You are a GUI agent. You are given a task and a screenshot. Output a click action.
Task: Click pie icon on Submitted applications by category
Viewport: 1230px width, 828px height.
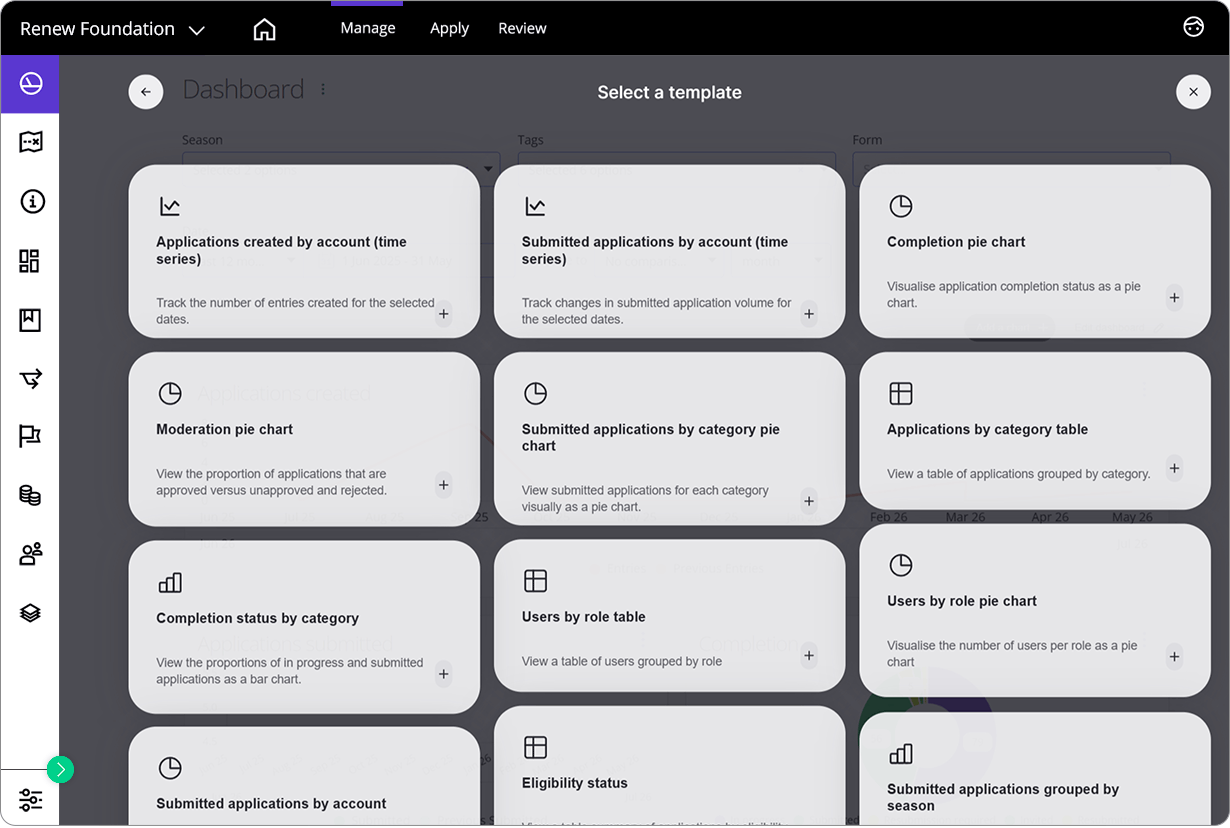click(535, 393)
